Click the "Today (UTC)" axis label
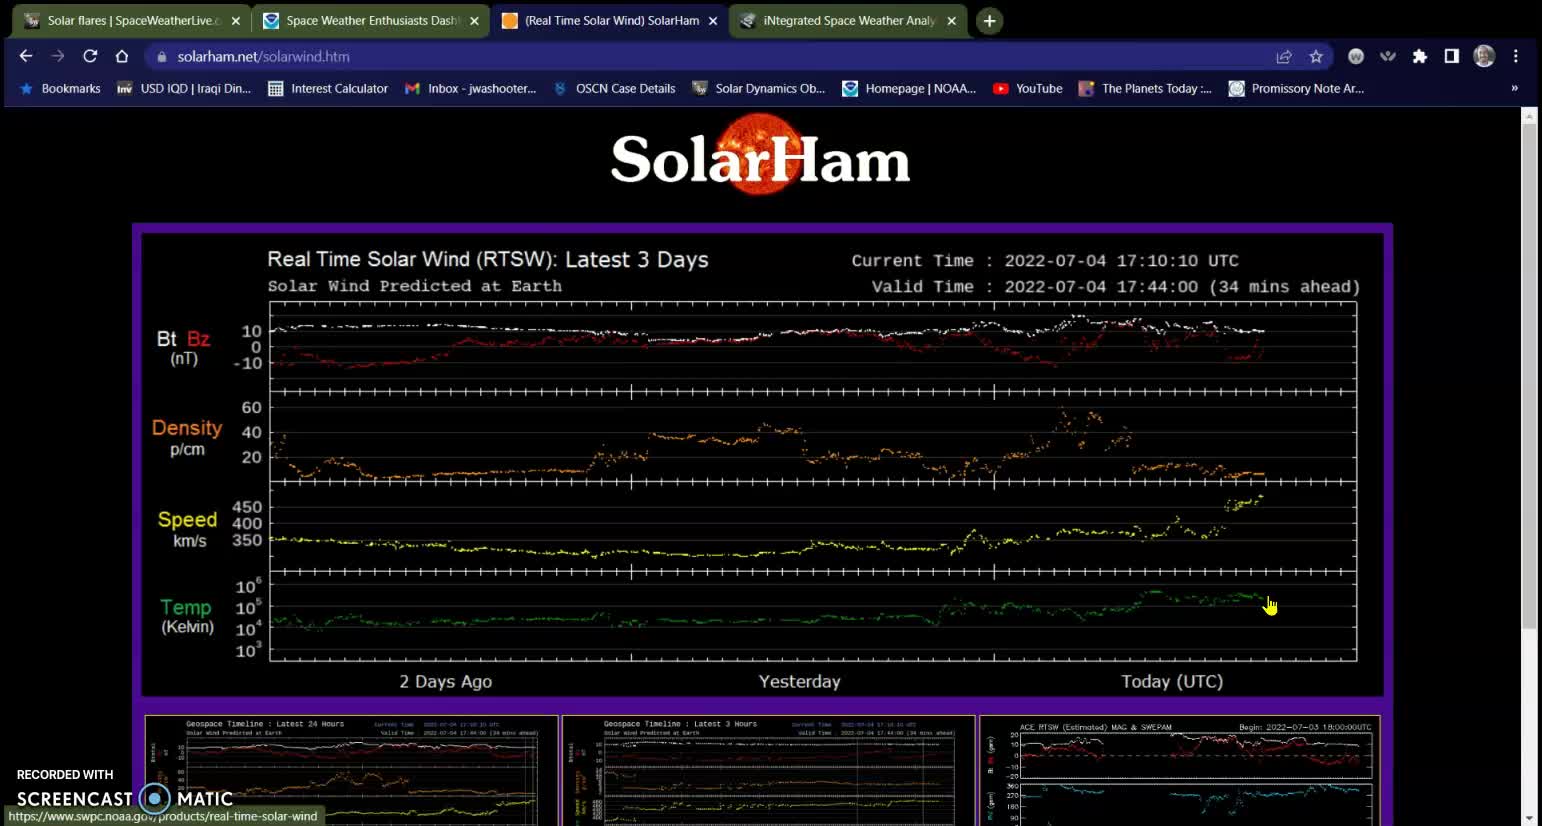1542x826 pixels. click(x=1172, y=681)
